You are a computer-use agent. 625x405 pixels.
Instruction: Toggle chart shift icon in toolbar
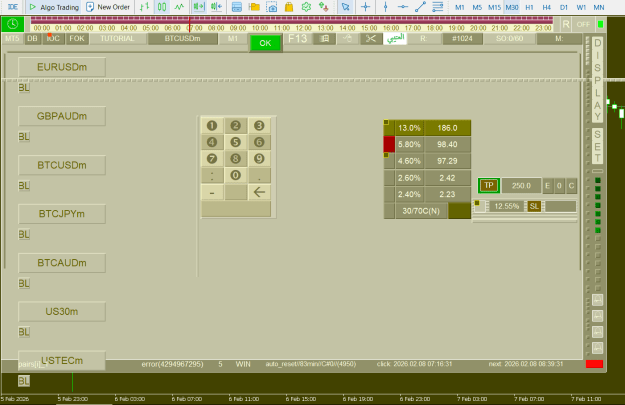(x=199, y=7)
